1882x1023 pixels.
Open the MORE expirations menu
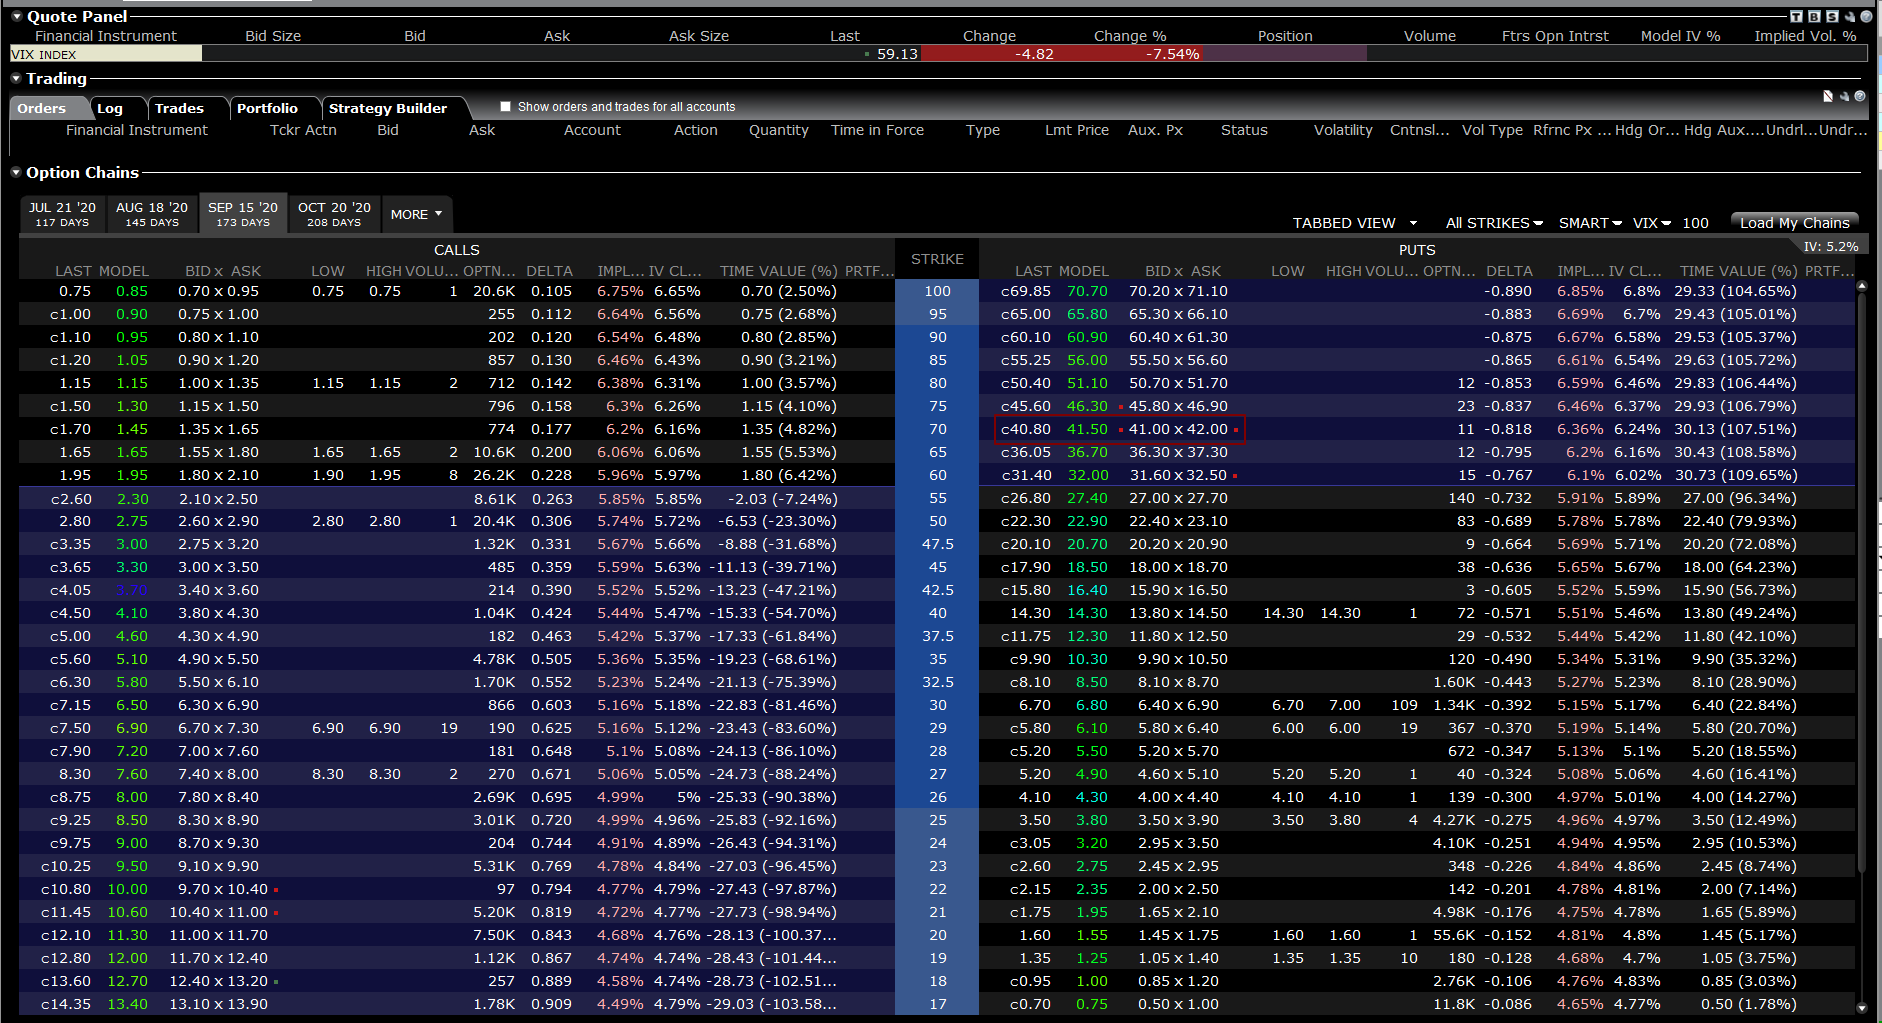pyautogui.click(x=417, y=213)
